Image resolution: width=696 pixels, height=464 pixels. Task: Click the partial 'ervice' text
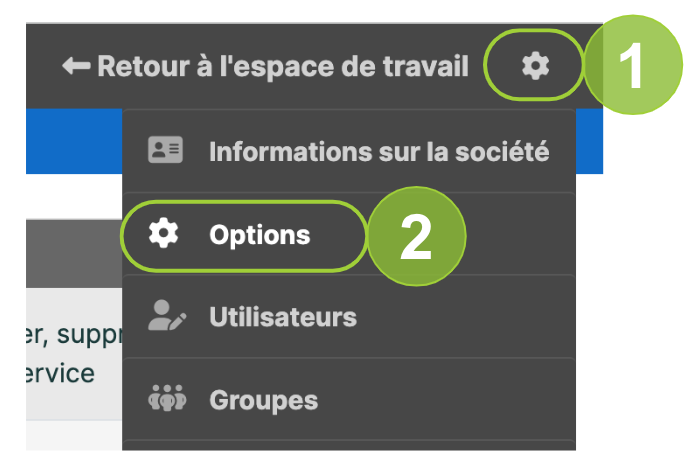click(60, 373)
